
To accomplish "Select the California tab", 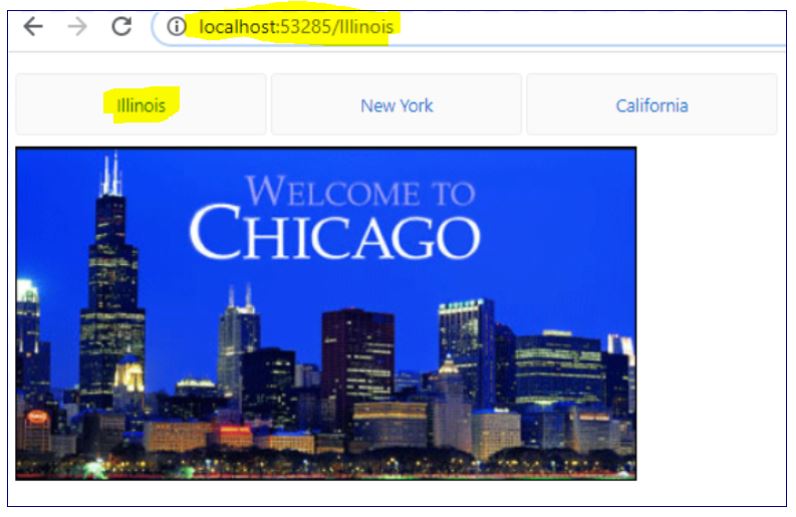I will [651, 105].
